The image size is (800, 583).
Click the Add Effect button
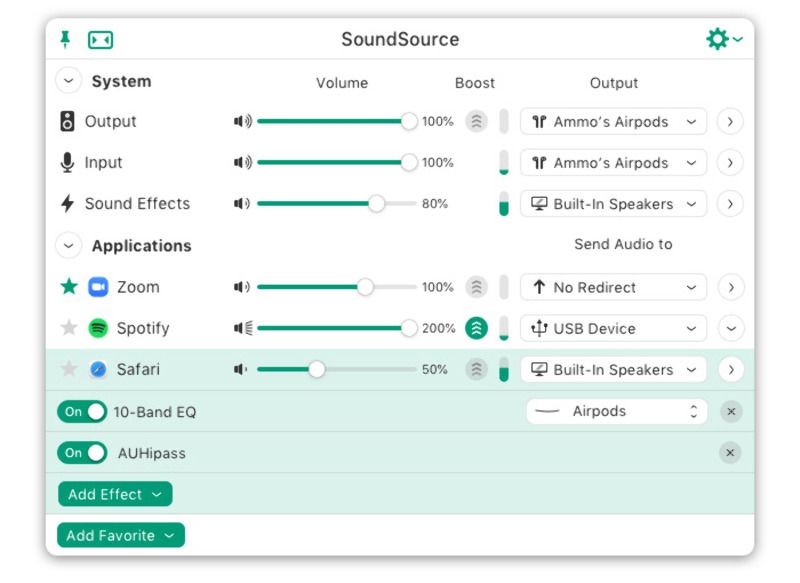point(114,494)
